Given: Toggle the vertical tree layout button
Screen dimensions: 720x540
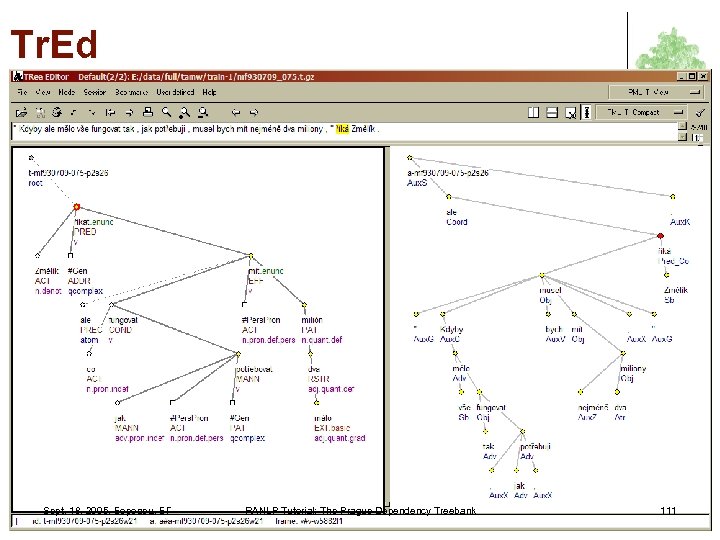Looking at the screenshot, I should point(586,112).
